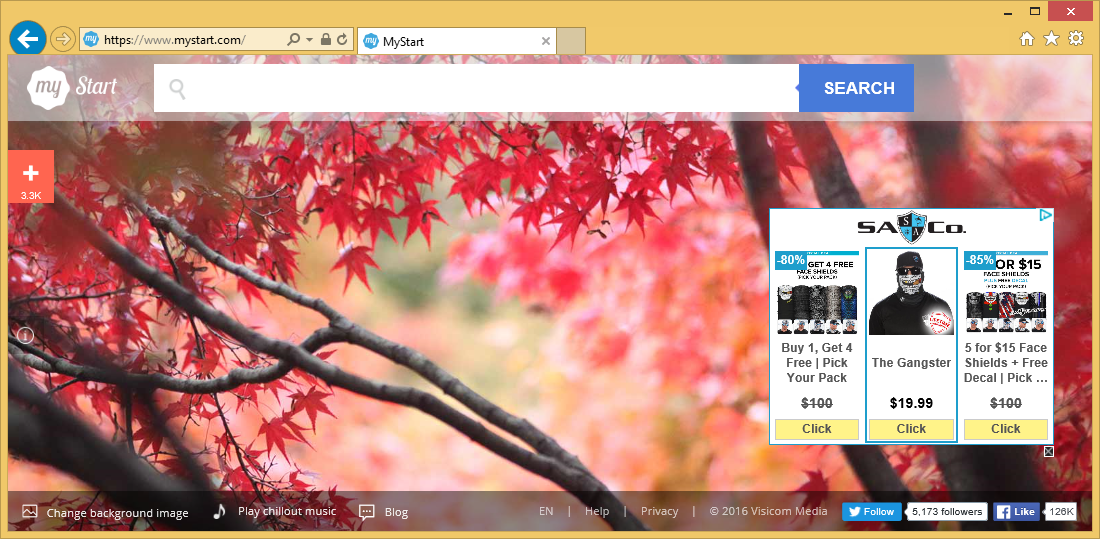
Task: Open the EN language selector
Action: pyautogui.click(x=546, y=512)
